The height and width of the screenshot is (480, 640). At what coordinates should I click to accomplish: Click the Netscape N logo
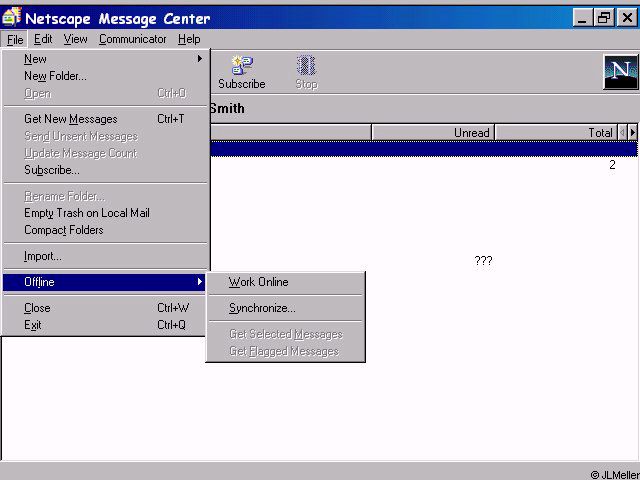(x=620, y=72)
